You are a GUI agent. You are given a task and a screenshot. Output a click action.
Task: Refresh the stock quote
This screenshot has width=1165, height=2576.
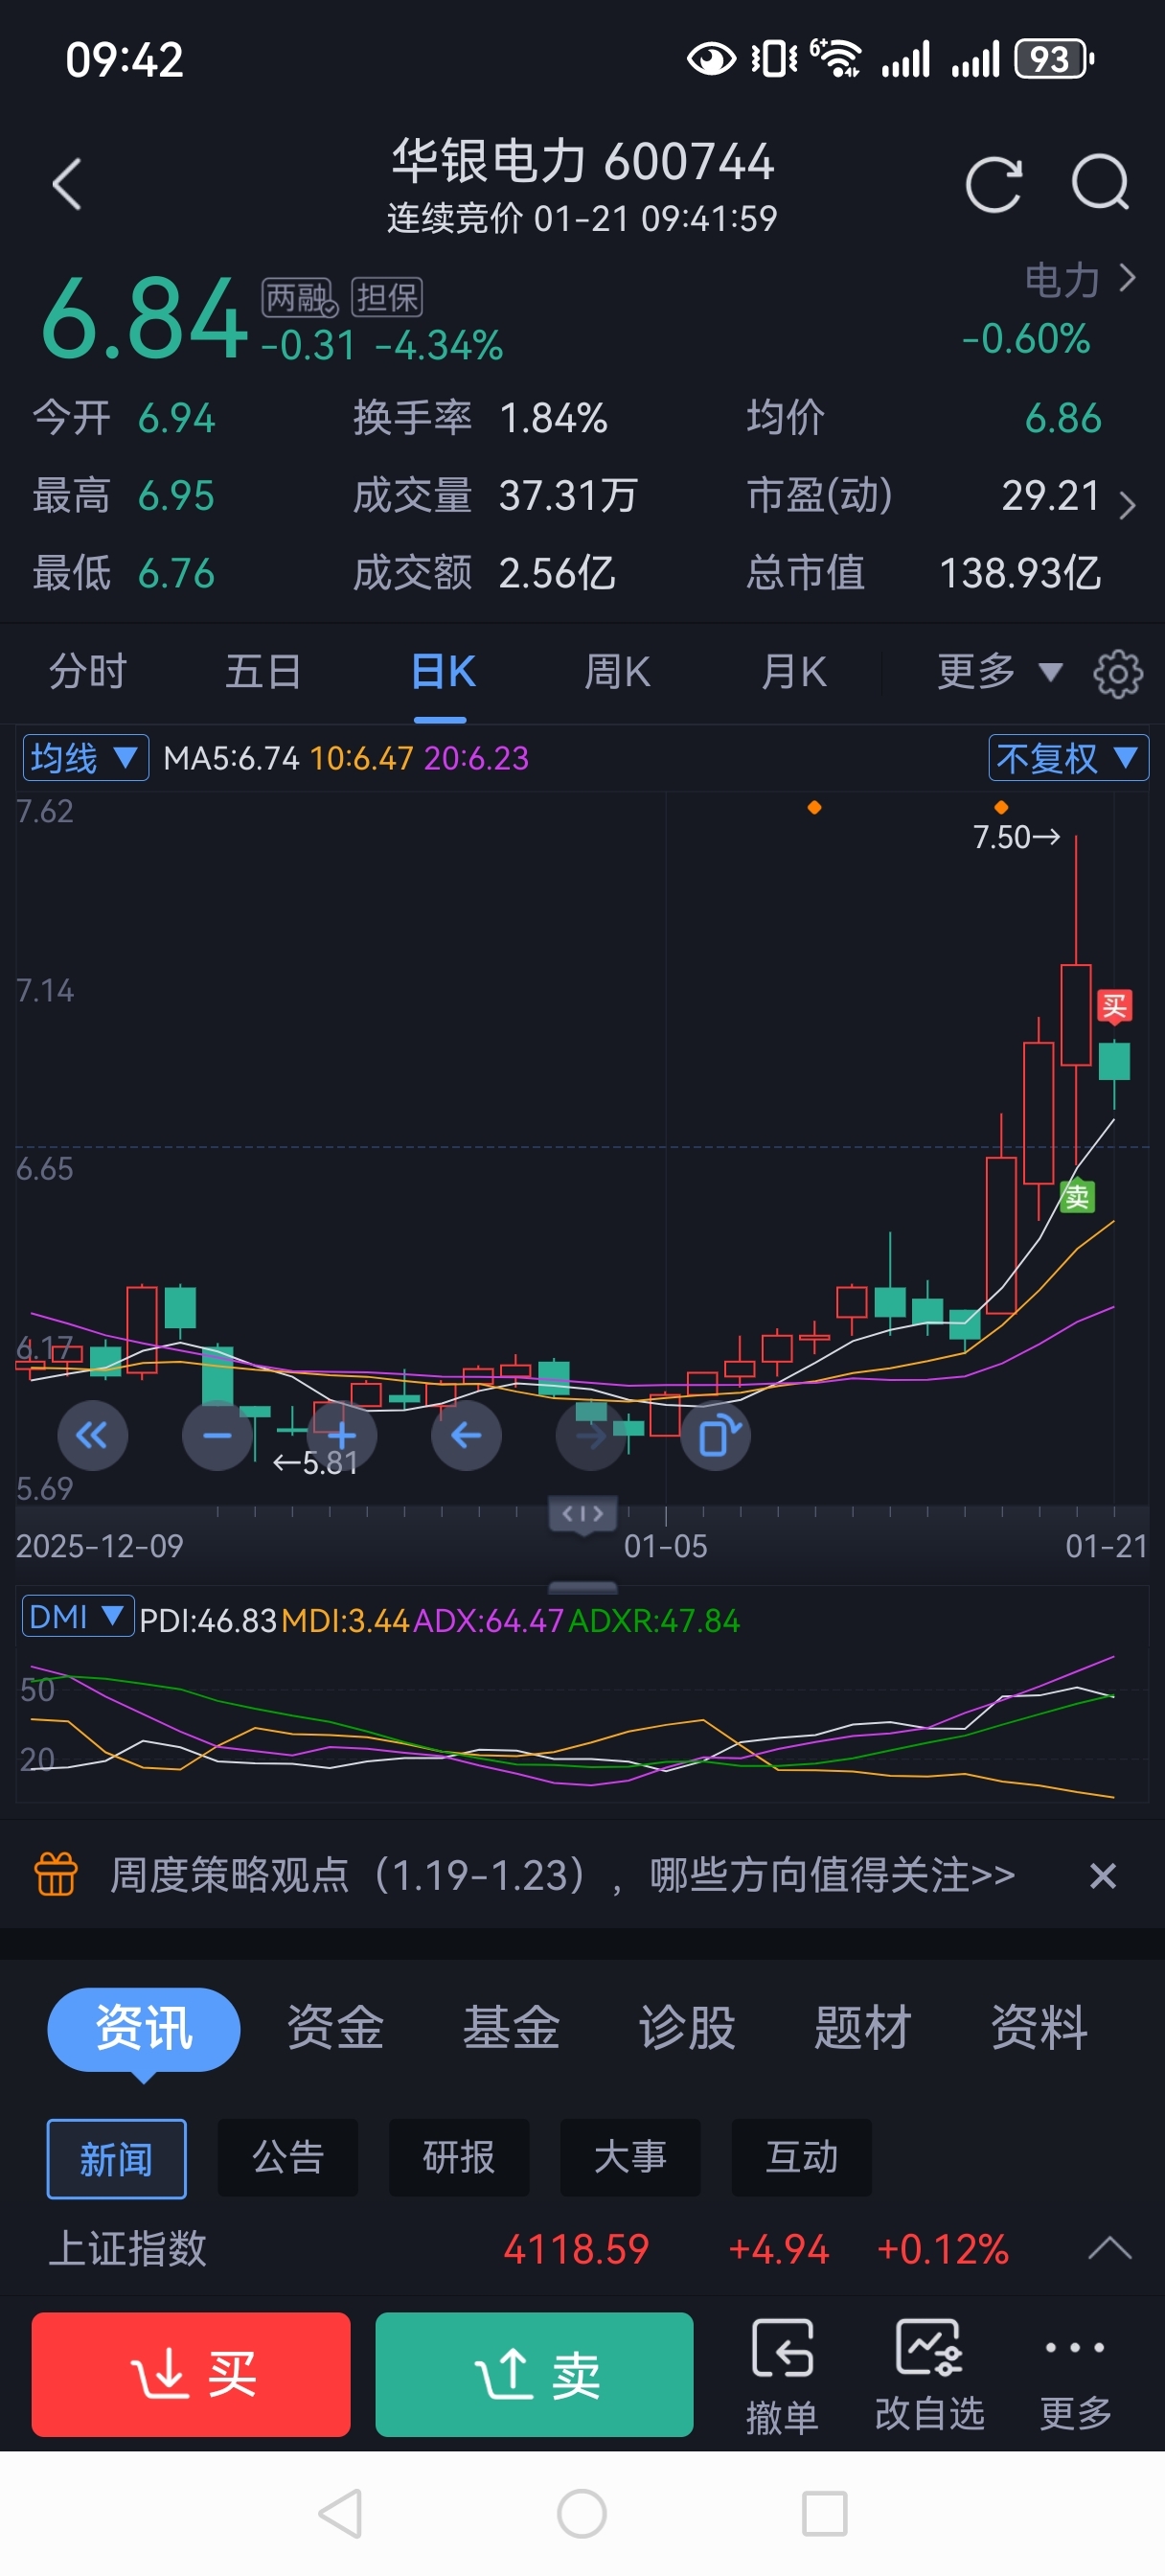pyautogui.click(x=994, y=185)
